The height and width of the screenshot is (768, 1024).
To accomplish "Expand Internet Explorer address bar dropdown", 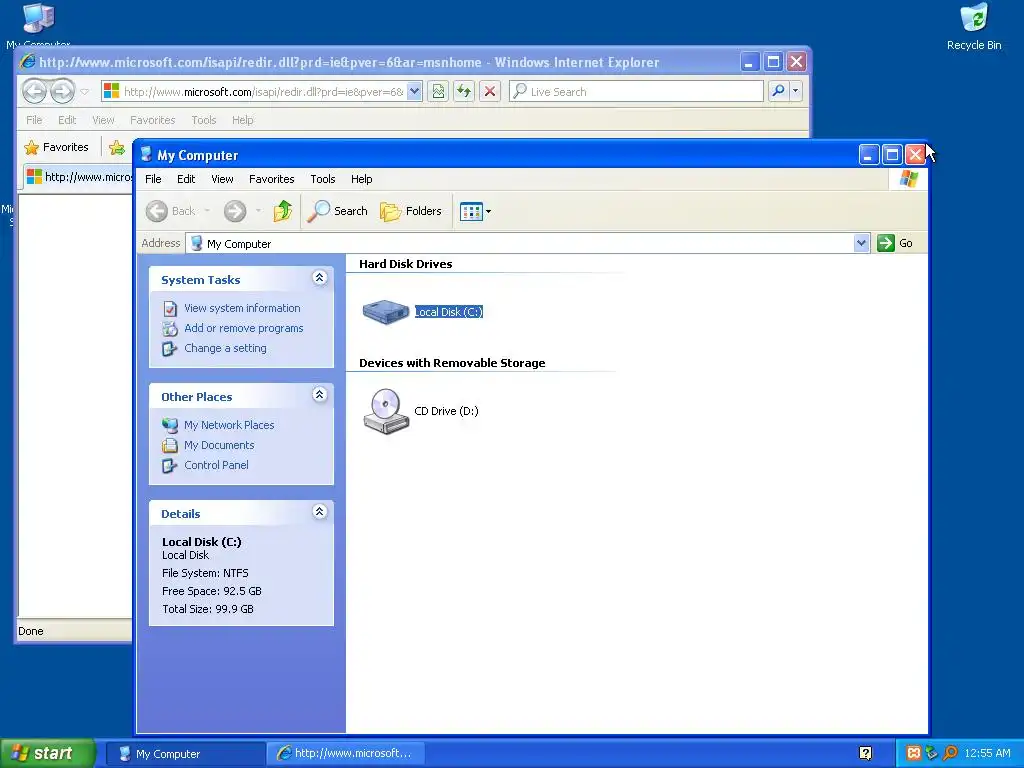I will 414,91.
